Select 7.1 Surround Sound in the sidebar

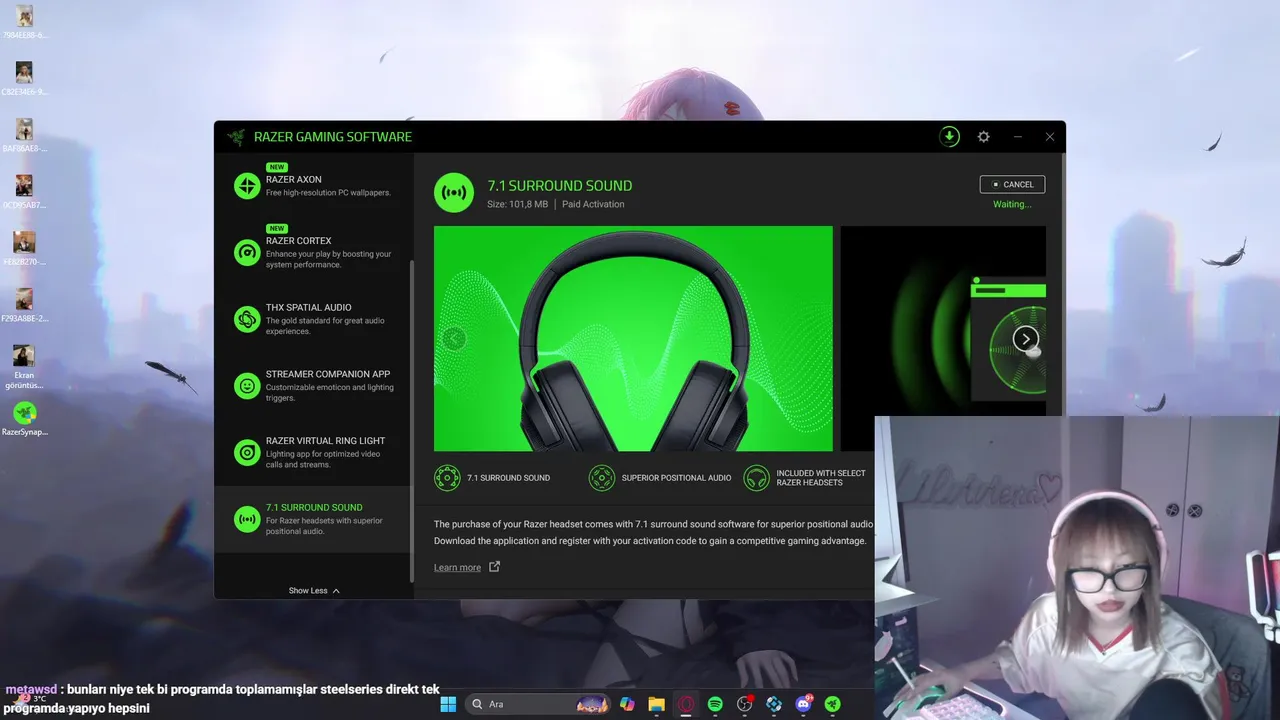(313, 519)
